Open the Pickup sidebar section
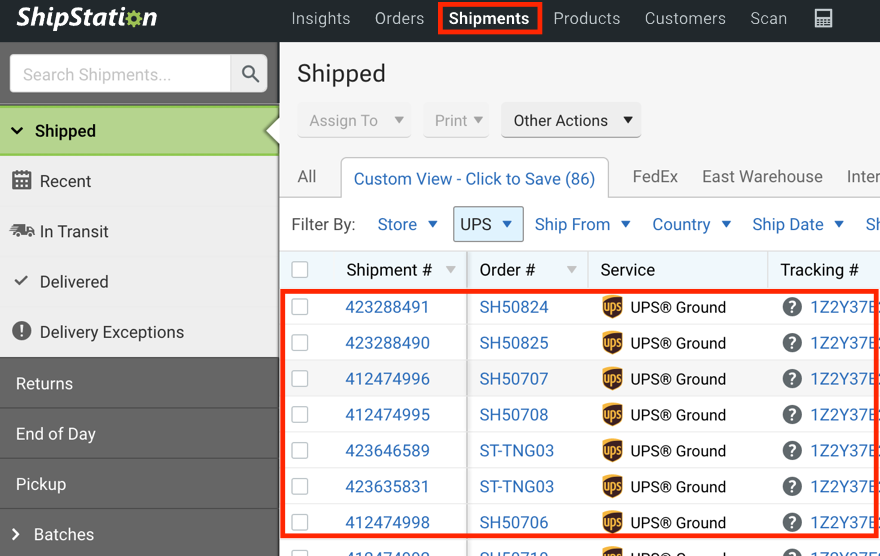Screen dimensions: 880x556 tap(139, 484)
